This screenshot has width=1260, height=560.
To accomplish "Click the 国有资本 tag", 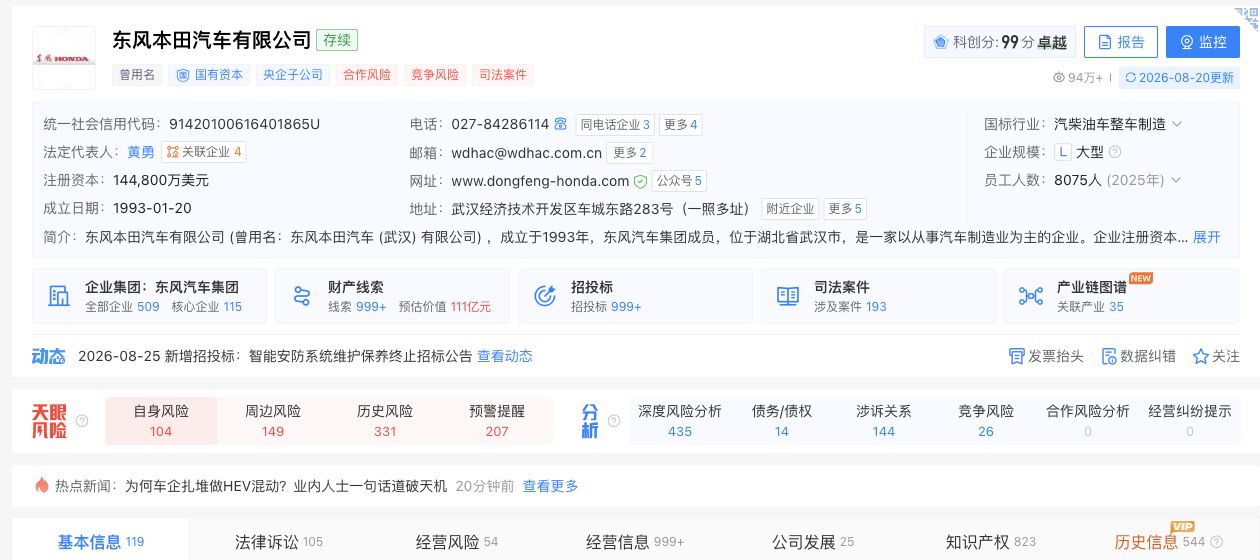I will click(210, 75).
